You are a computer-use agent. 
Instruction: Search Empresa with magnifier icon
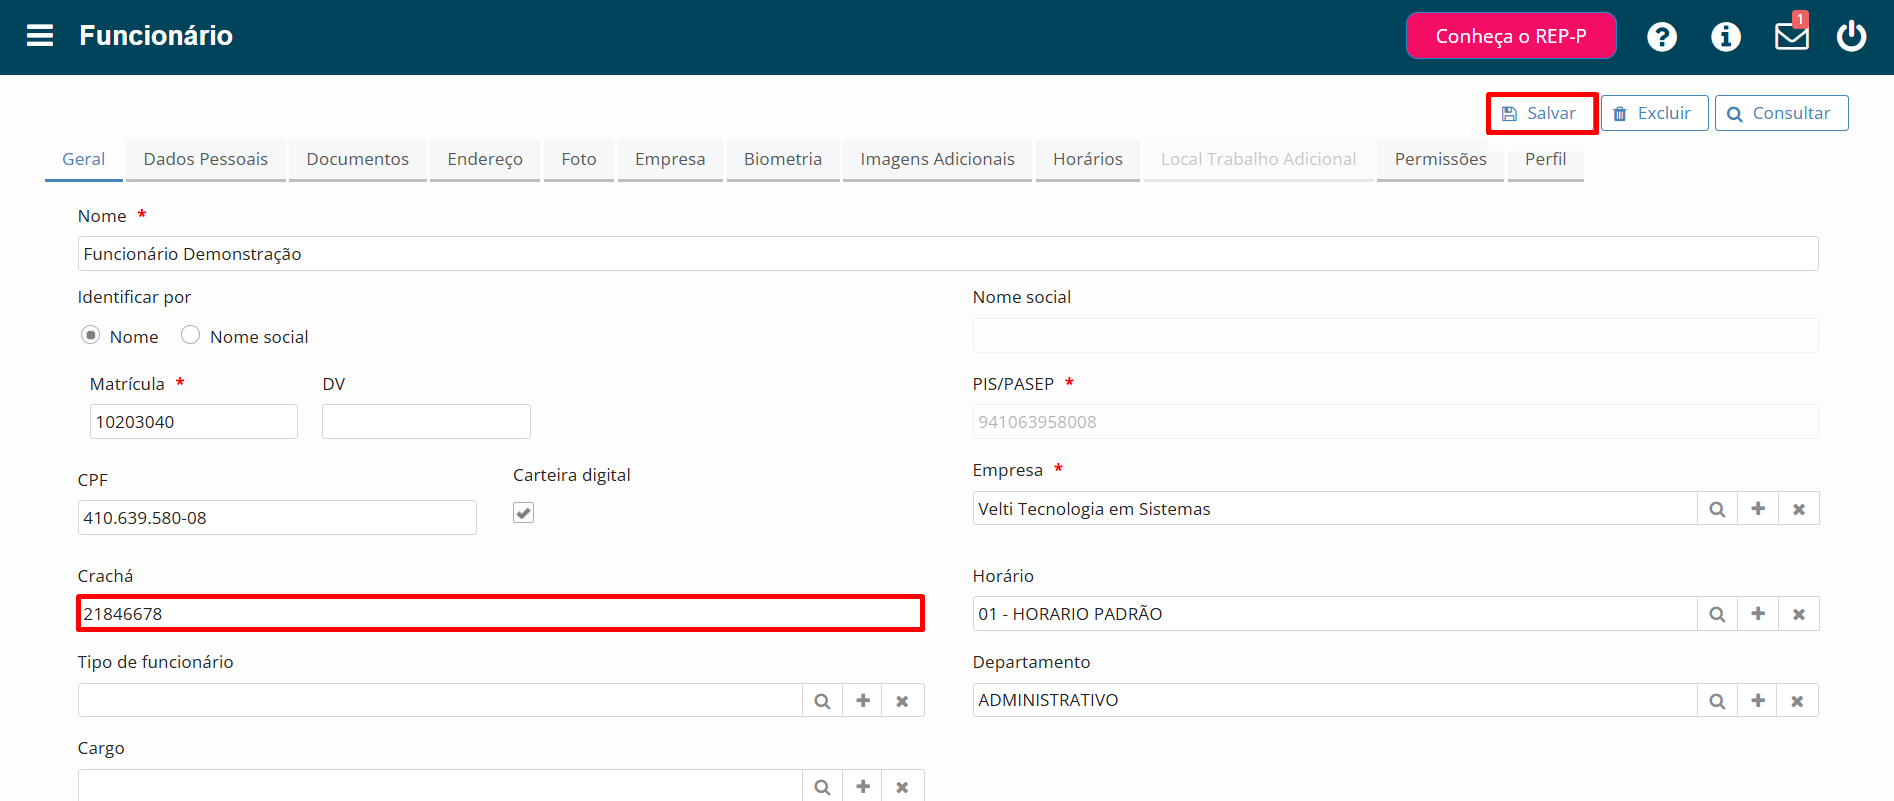tap(1717, 509)
